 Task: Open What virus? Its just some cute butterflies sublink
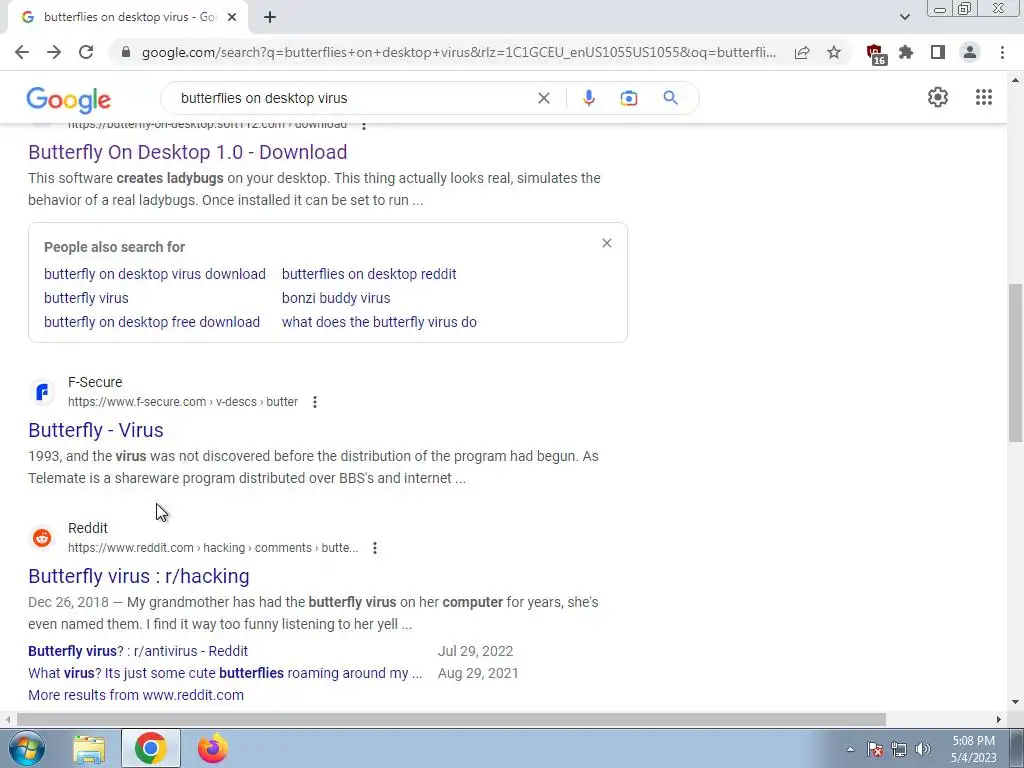pyautogui.click(x=225, y=673)
